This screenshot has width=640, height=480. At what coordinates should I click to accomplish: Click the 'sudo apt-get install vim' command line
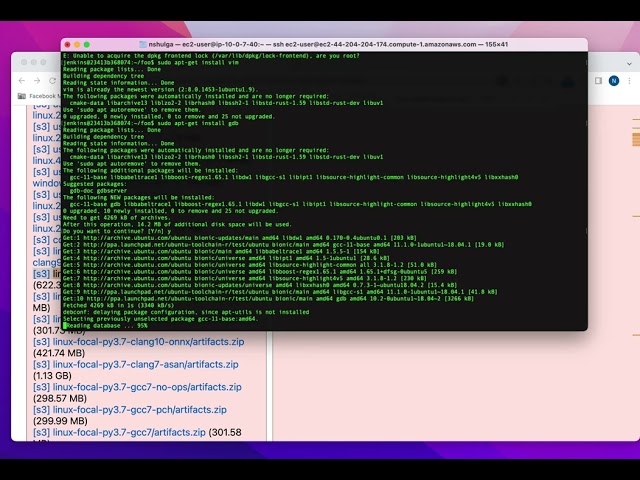click(x=151, y=62)
